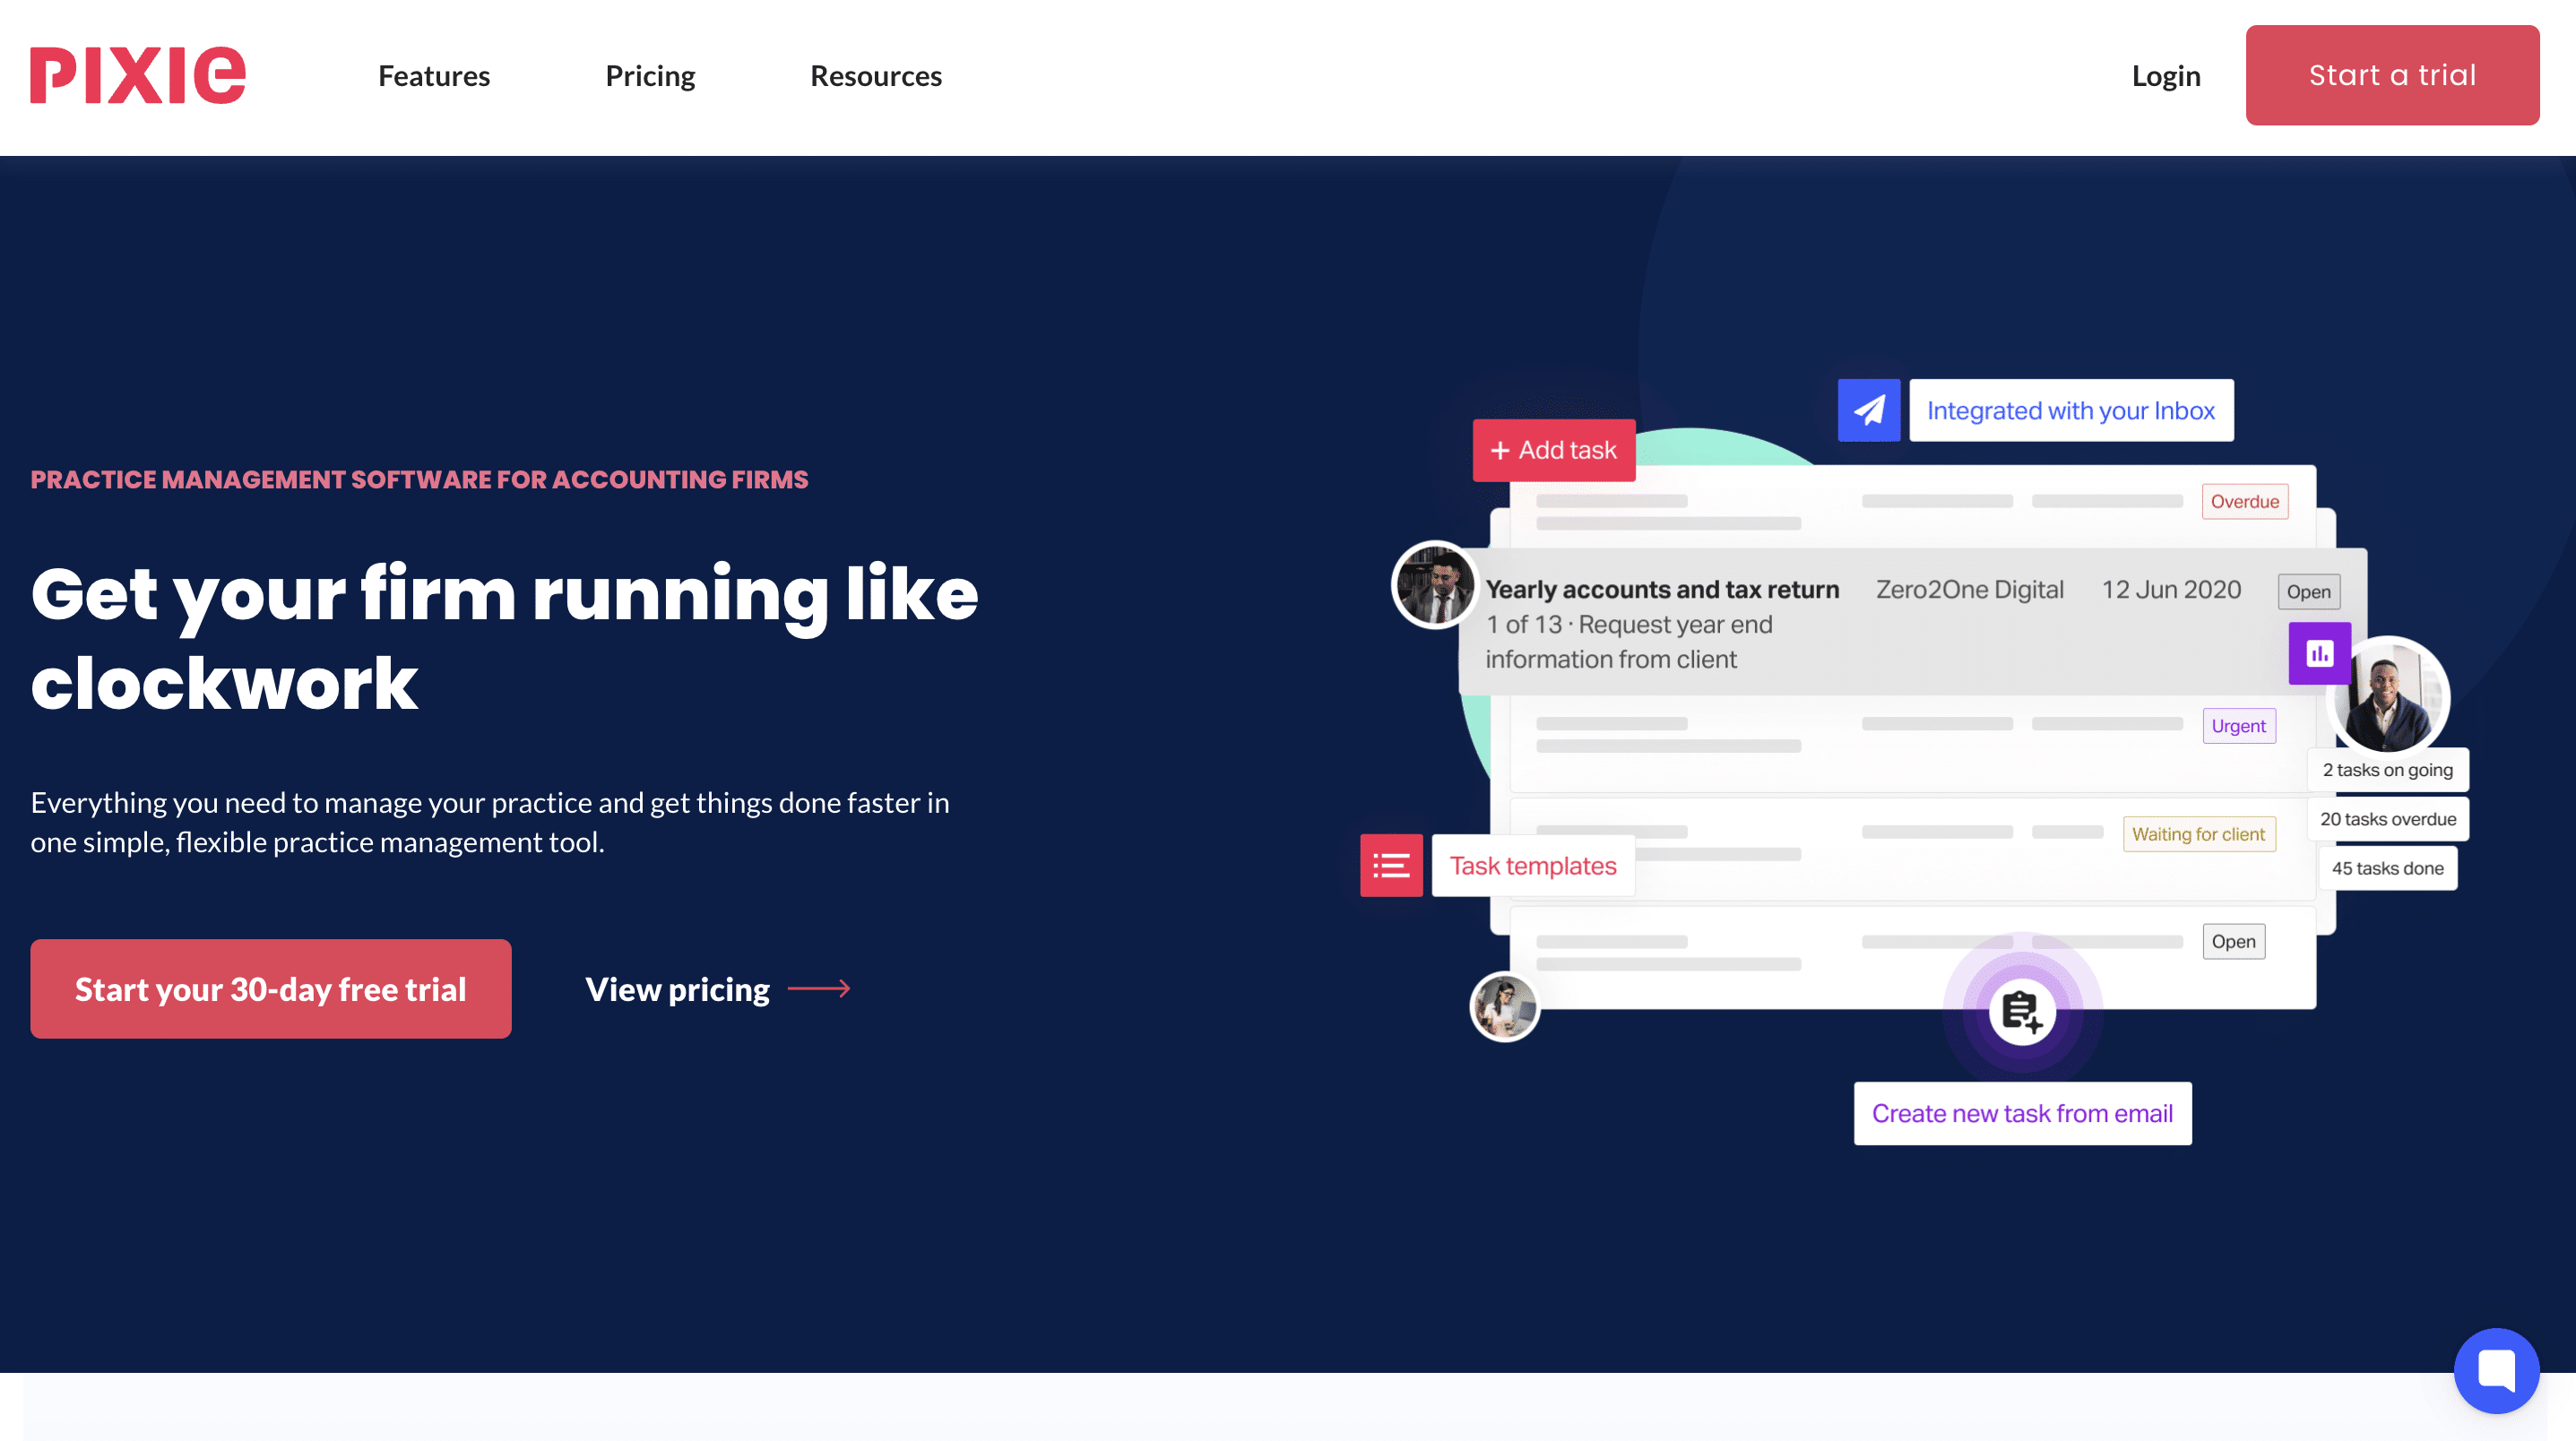This screenshot has height=1441, width=2576.
Task: Switch to the Pricing page
Action: pos(650,76)
